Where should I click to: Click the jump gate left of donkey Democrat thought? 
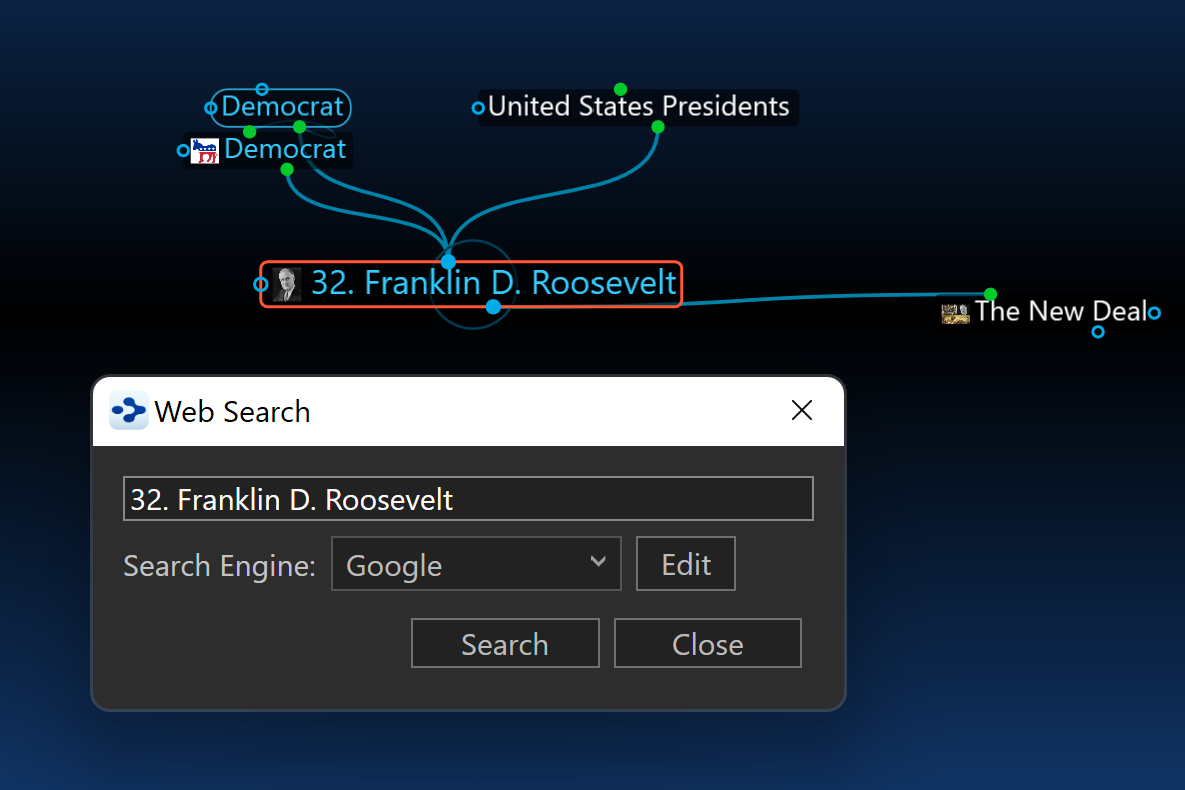point(183,150)
